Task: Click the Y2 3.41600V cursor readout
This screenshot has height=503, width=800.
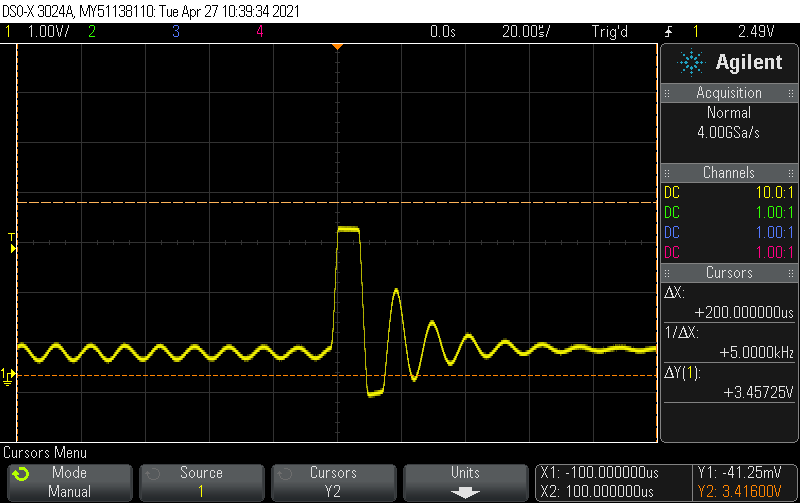Action: click(739, 492)
